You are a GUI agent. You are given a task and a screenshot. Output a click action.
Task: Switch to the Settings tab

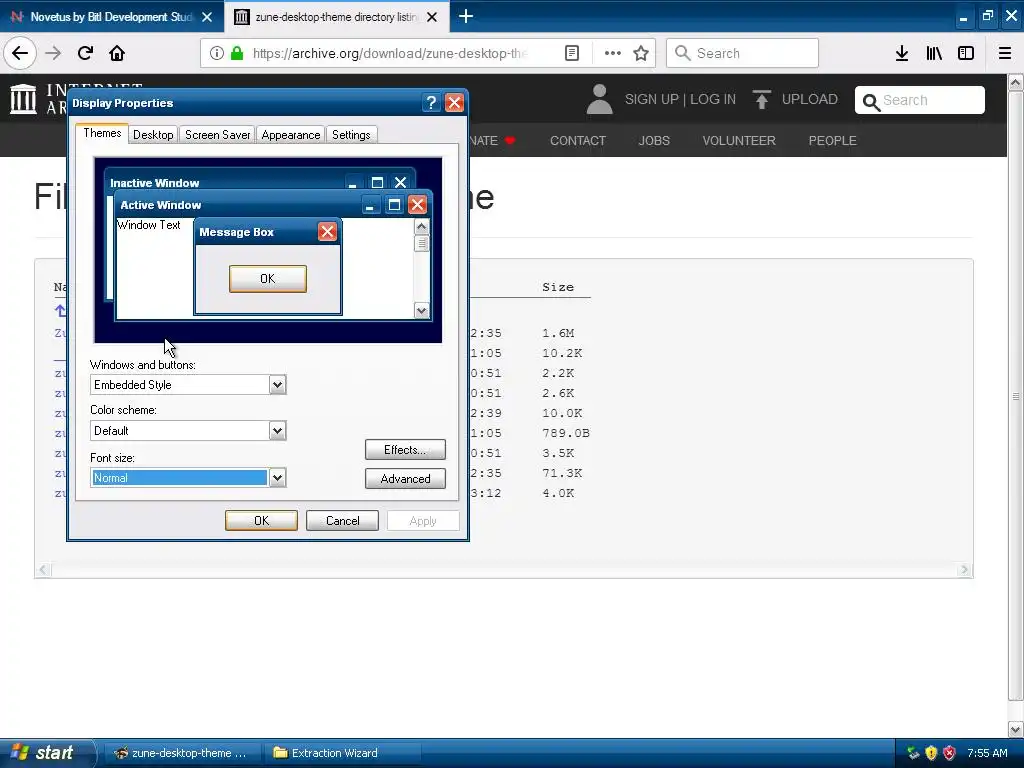tap(351, 135)
